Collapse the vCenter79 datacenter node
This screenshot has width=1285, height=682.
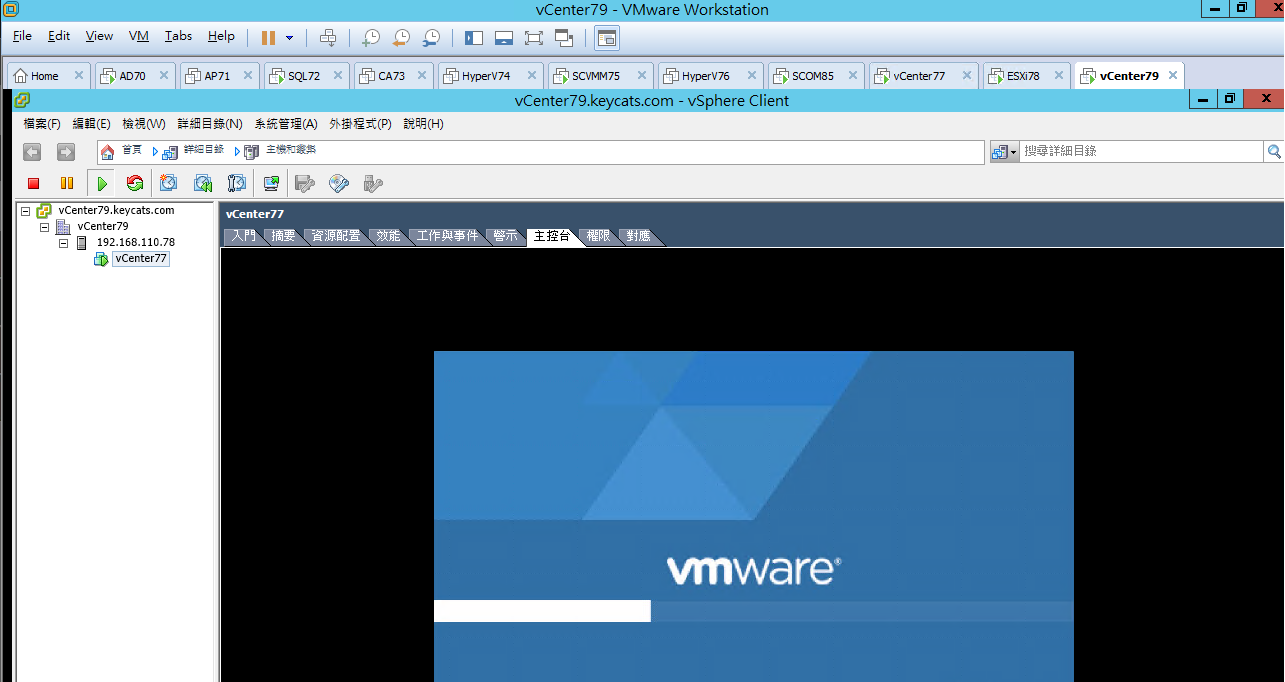pyautogui.click(x=44, y=227)
